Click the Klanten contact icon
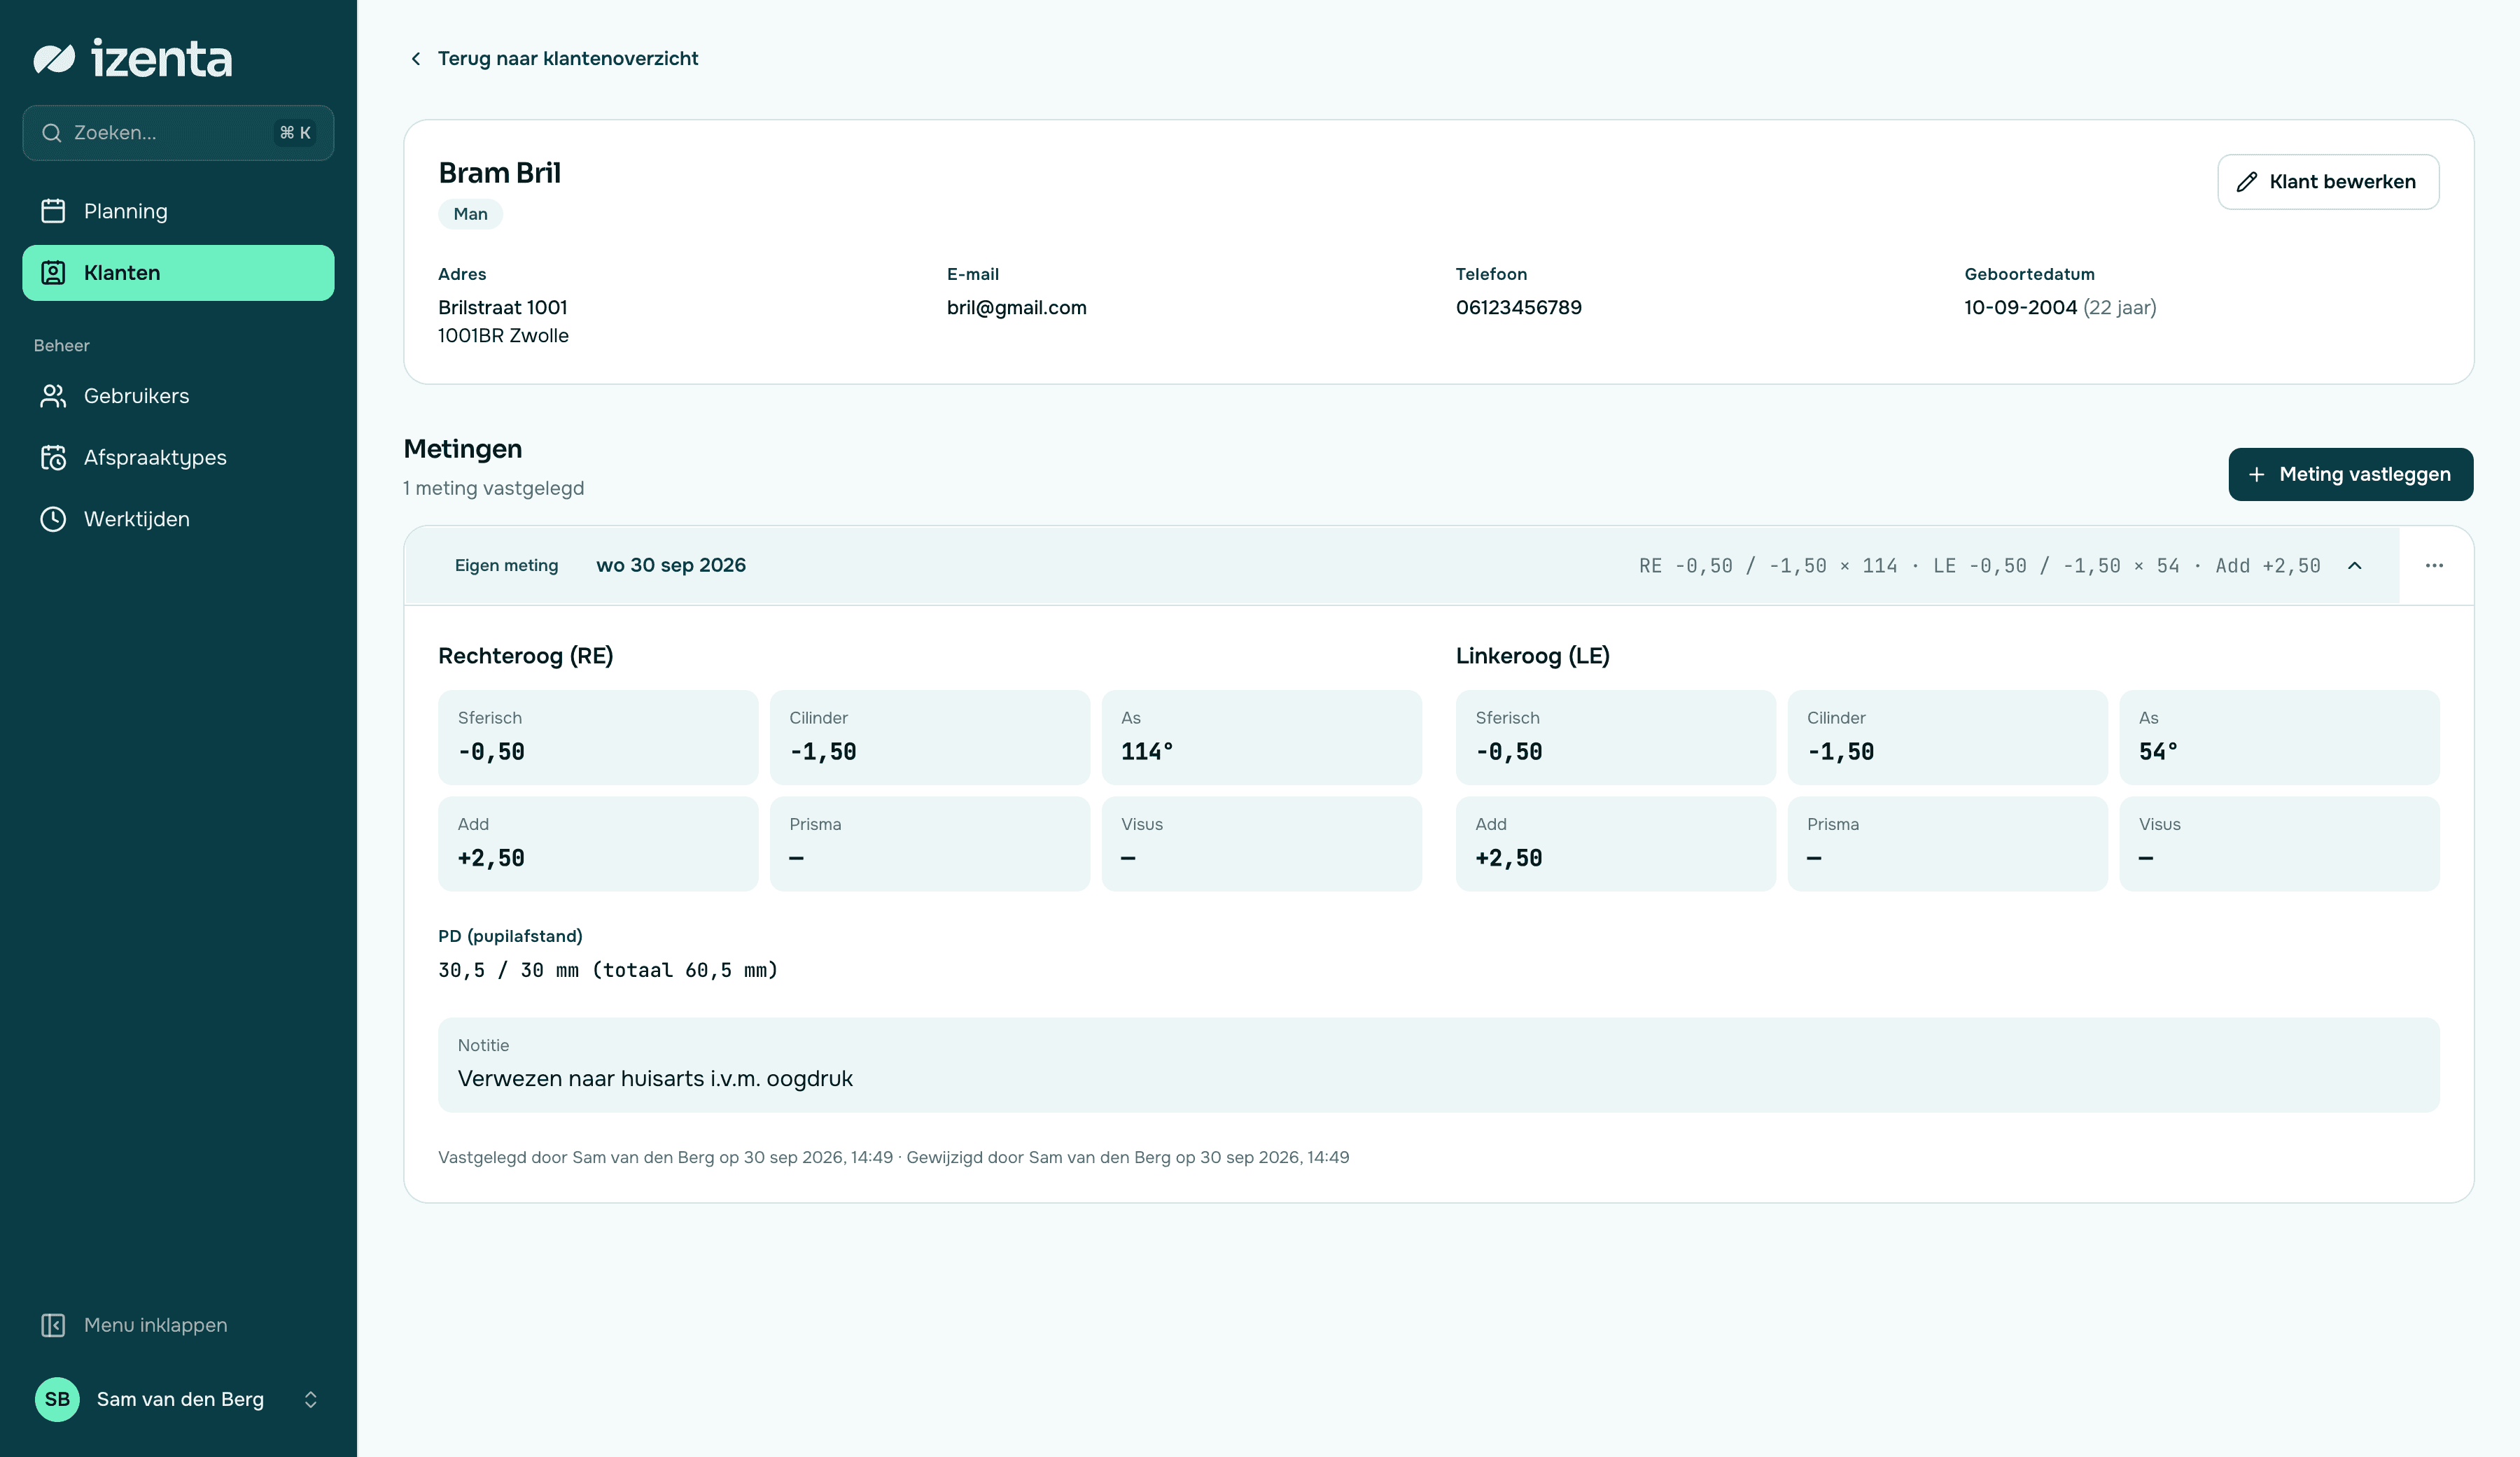Image resolution: width=2520 pixels, height=1457 pixels. [x=53, y=273]
